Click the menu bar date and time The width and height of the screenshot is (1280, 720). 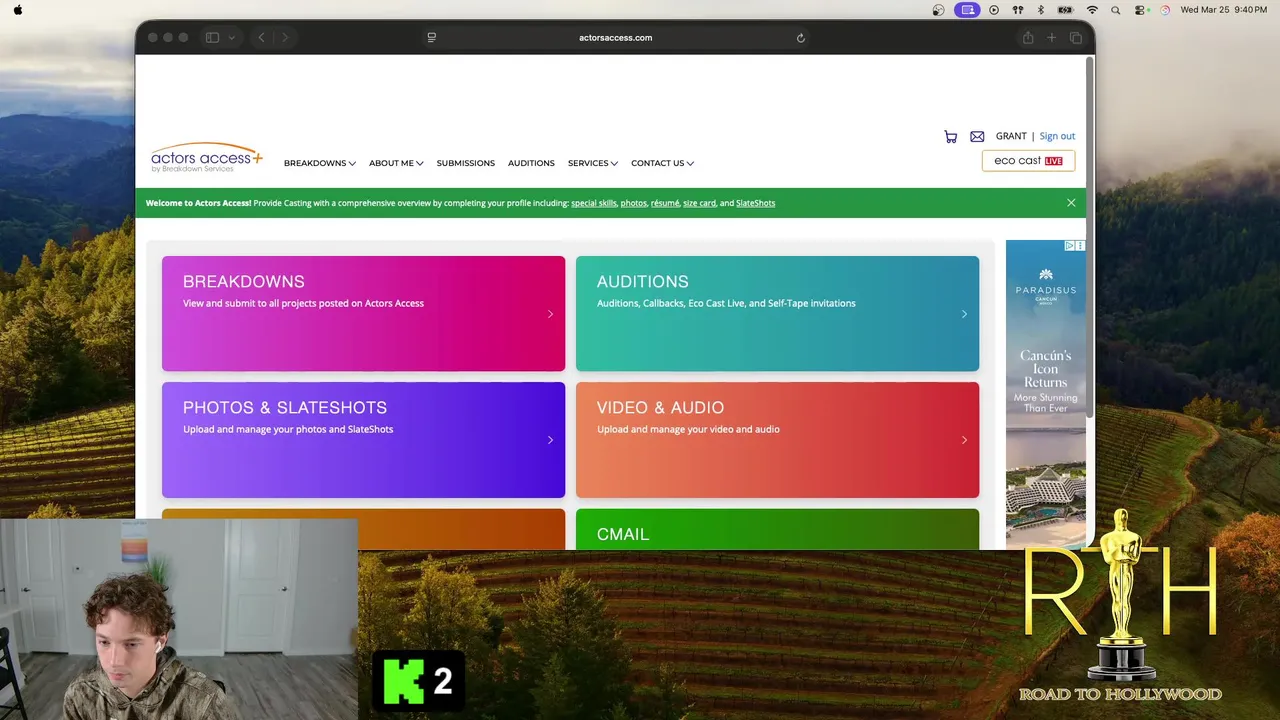[1224, 10]
